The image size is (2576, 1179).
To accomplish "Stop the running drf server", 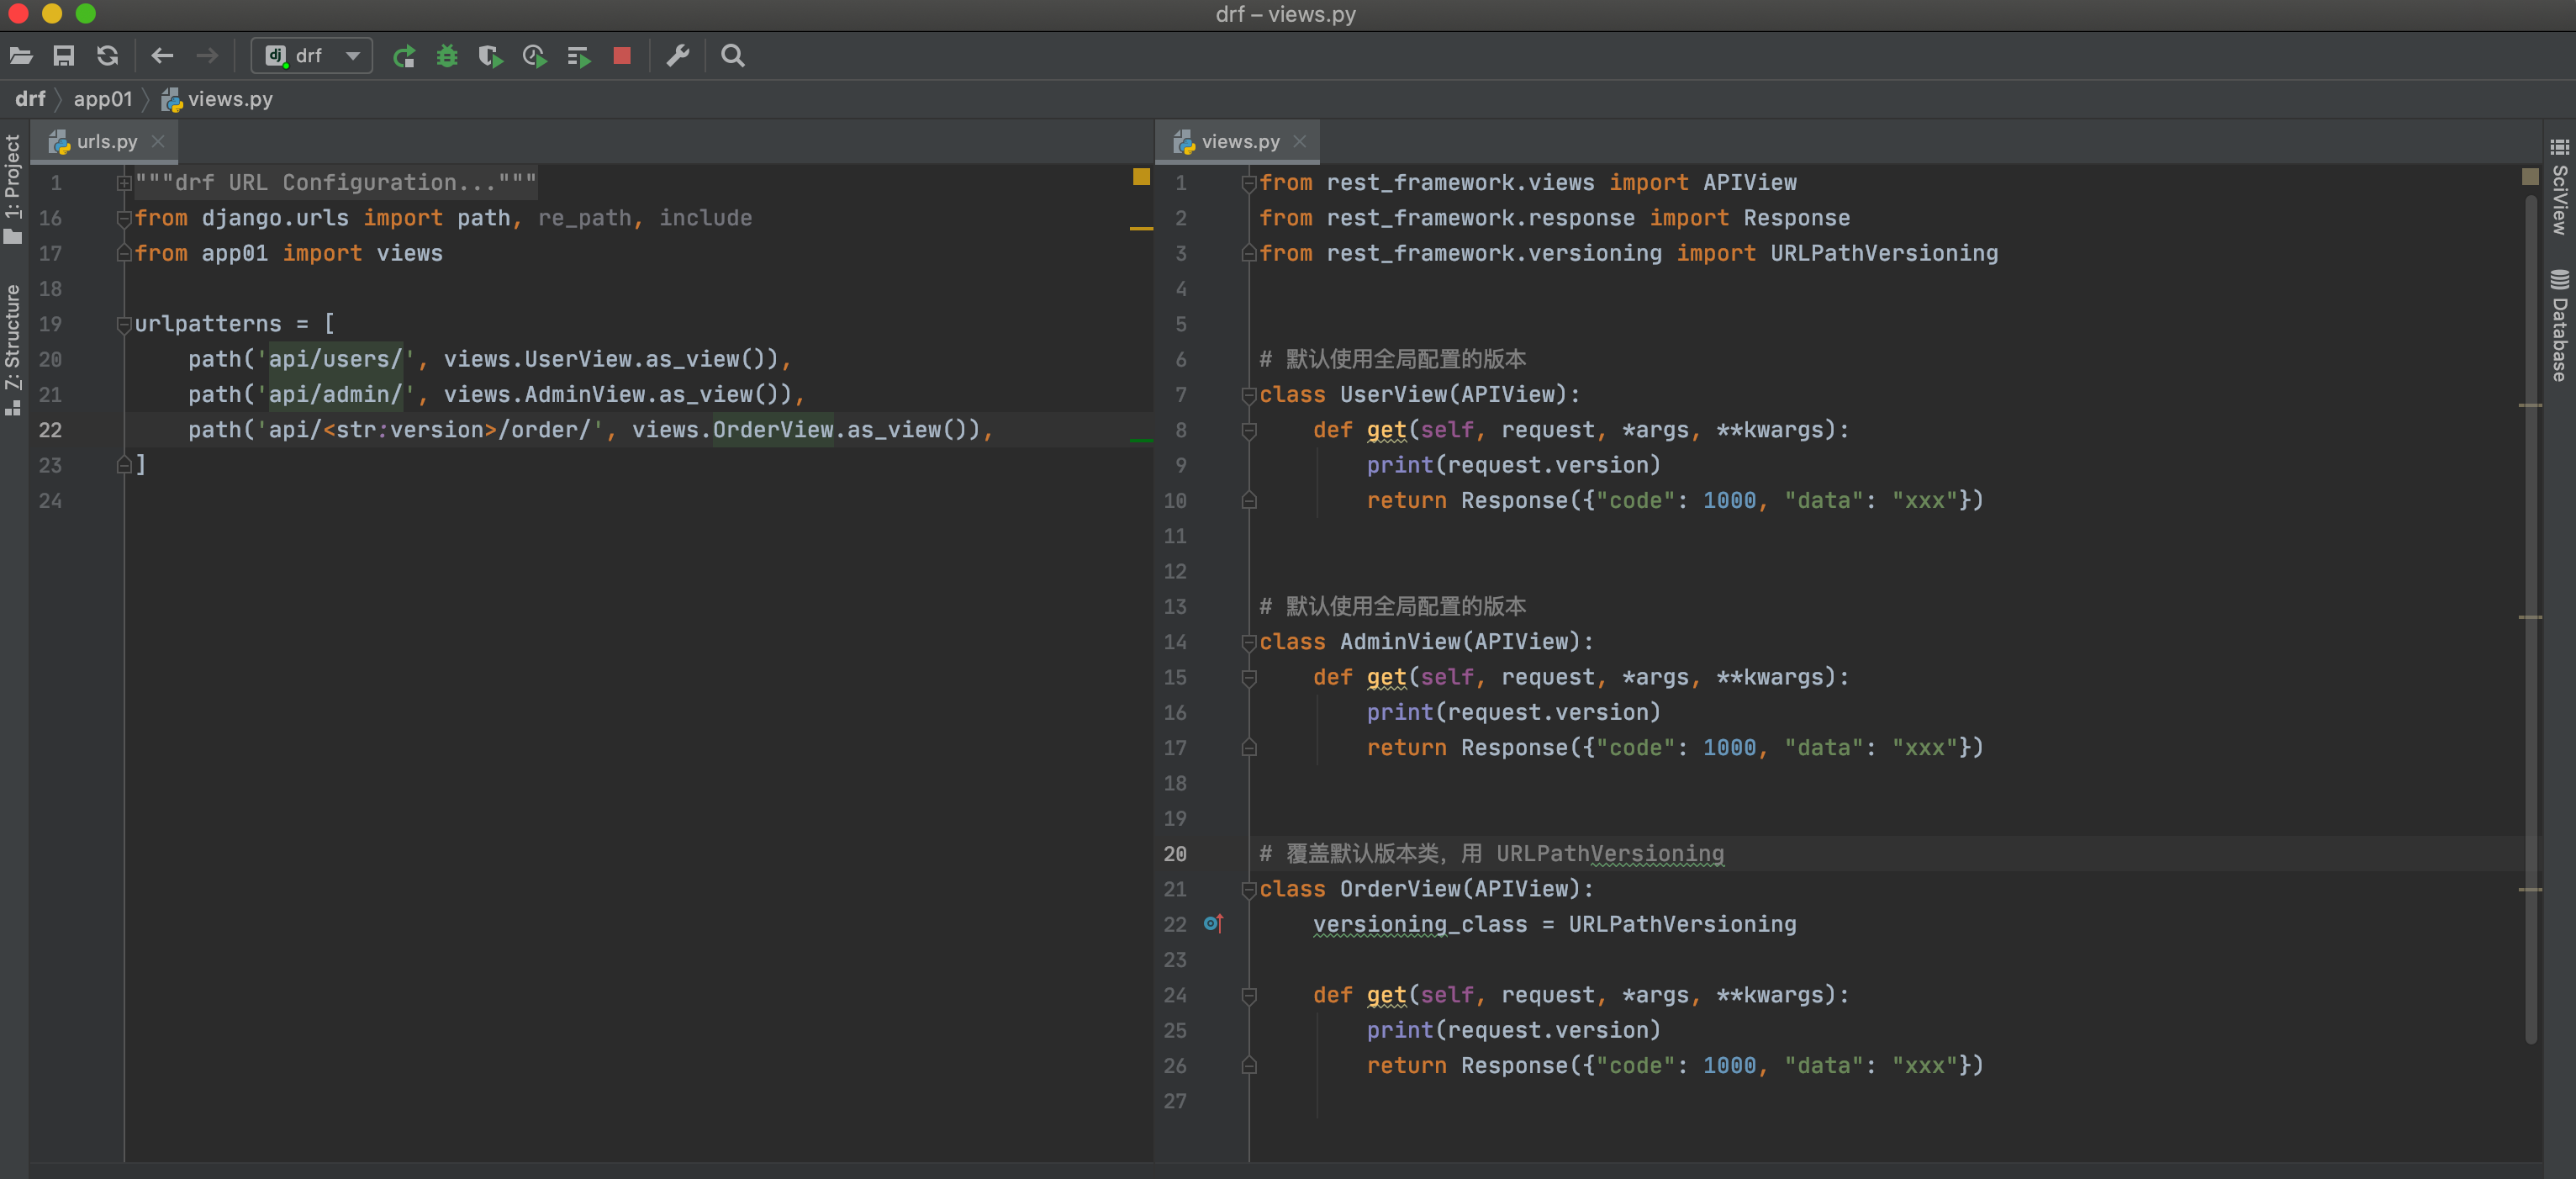I will (x=622, y=56).
